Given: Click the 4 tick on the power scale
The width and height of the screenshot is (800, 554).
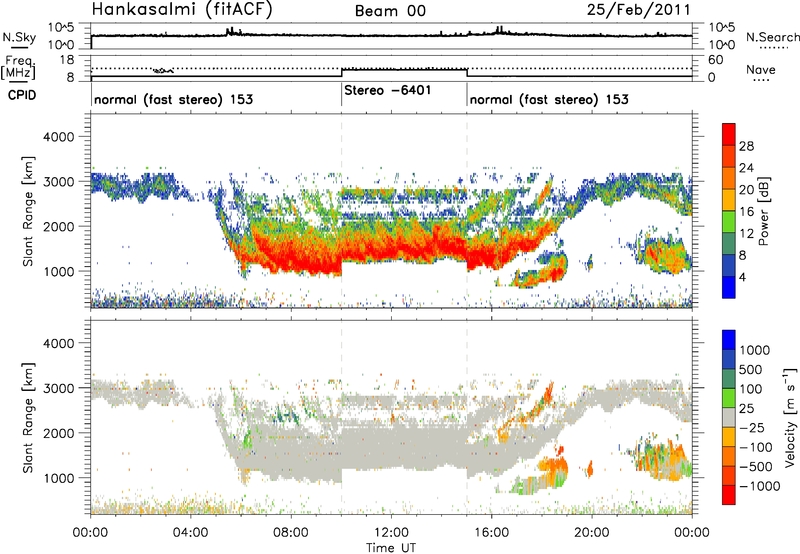Looking at the screenshot, I should point(742,277).
